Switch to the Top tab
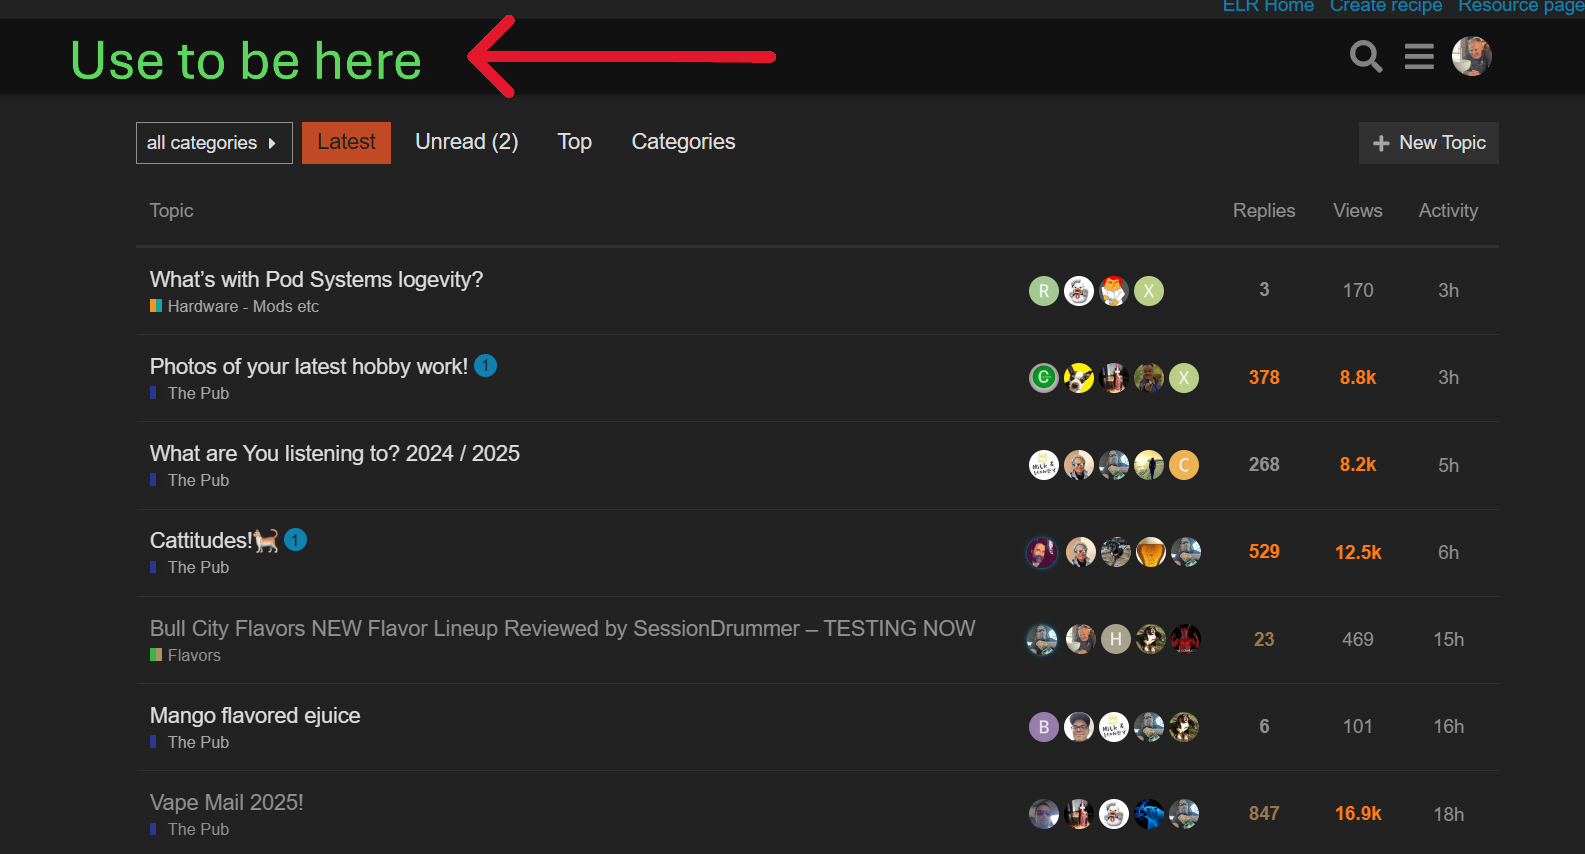This screenshot has height=854, width=1585. [574, 142]
